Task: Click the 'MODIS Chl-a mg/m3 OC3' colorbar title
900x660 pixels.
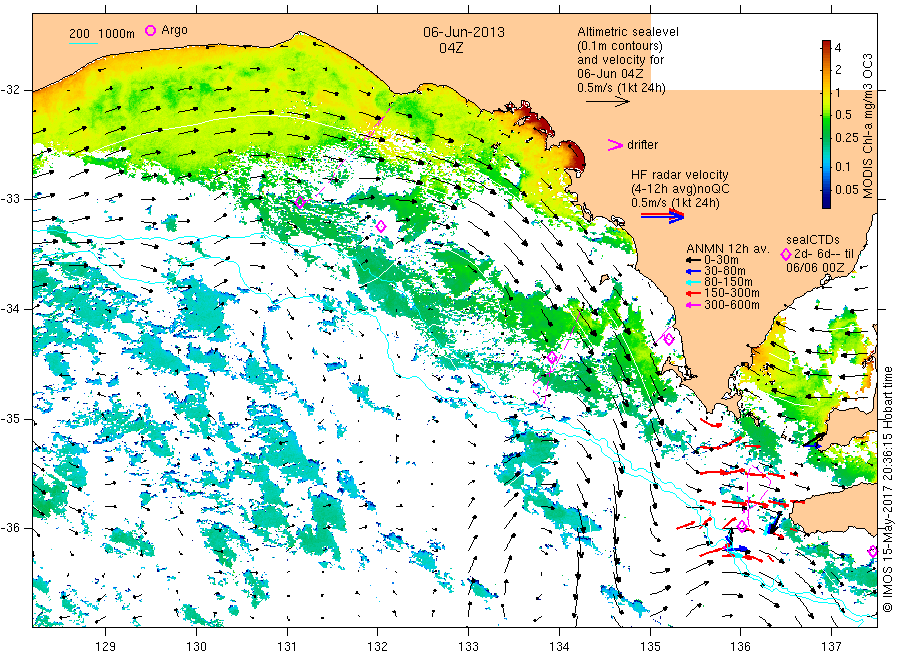Action: pyautogui.click(x=868, y=126)
